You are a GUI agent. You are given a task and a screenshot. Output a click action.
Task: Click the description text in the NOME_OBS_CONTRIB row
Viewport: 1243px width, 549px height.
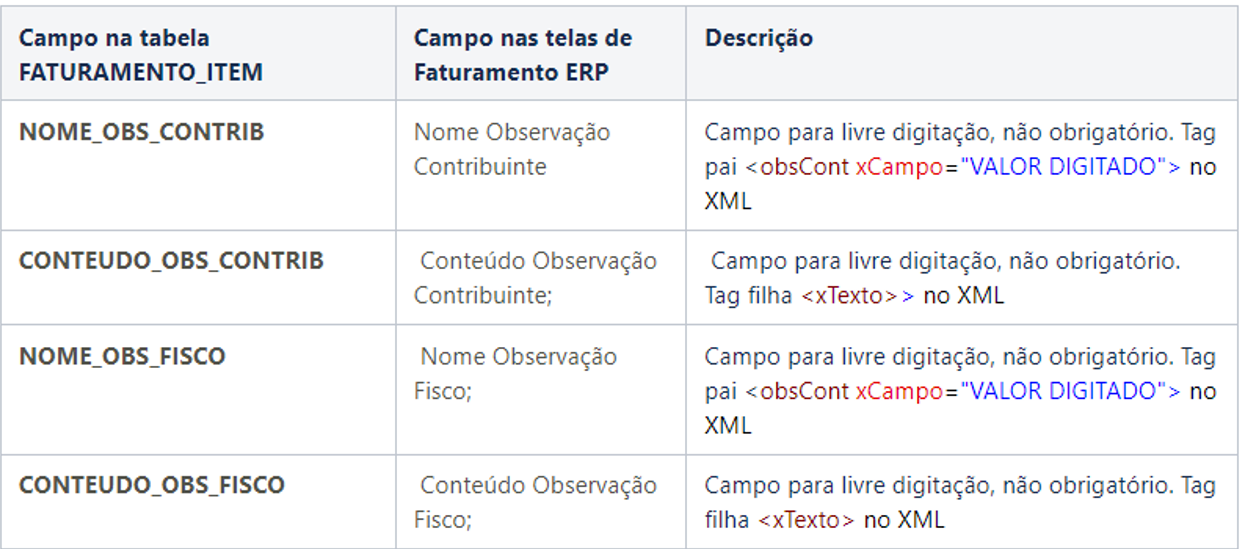960,132
